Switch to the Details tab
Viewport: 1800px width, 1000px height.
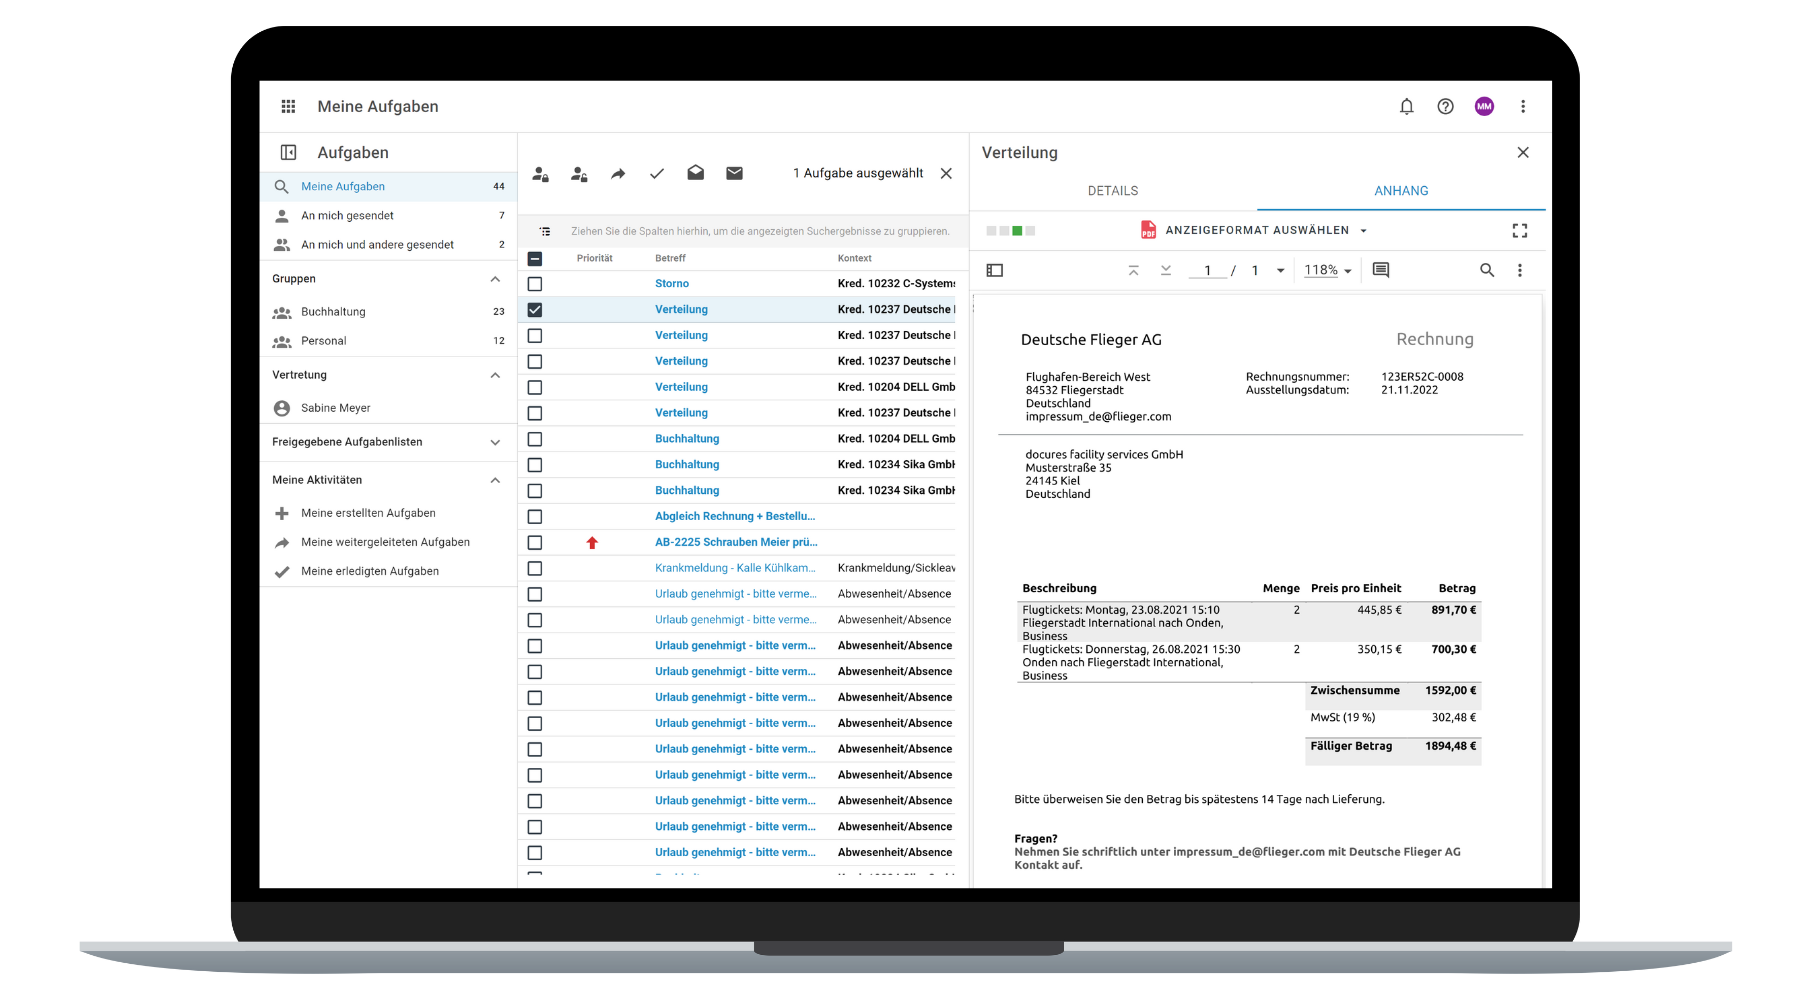1112,190
